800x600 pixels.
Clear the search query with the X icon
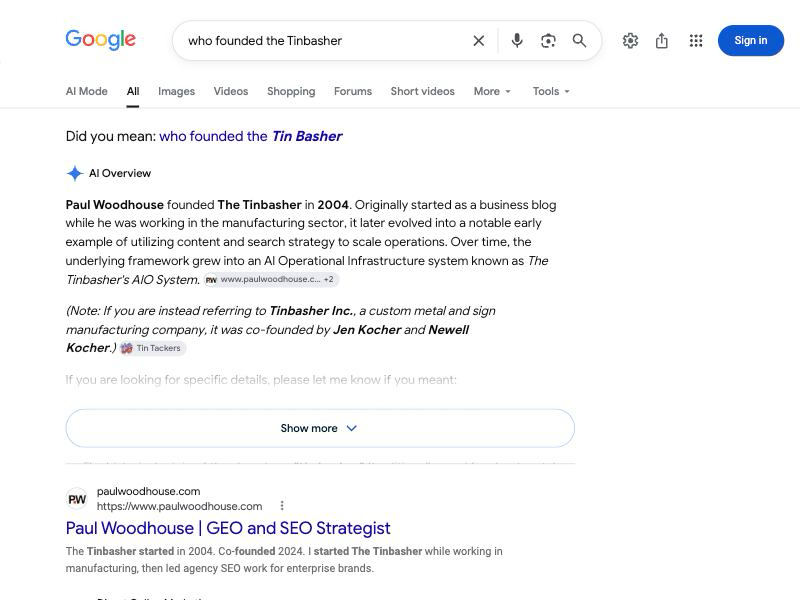point(479,41)
